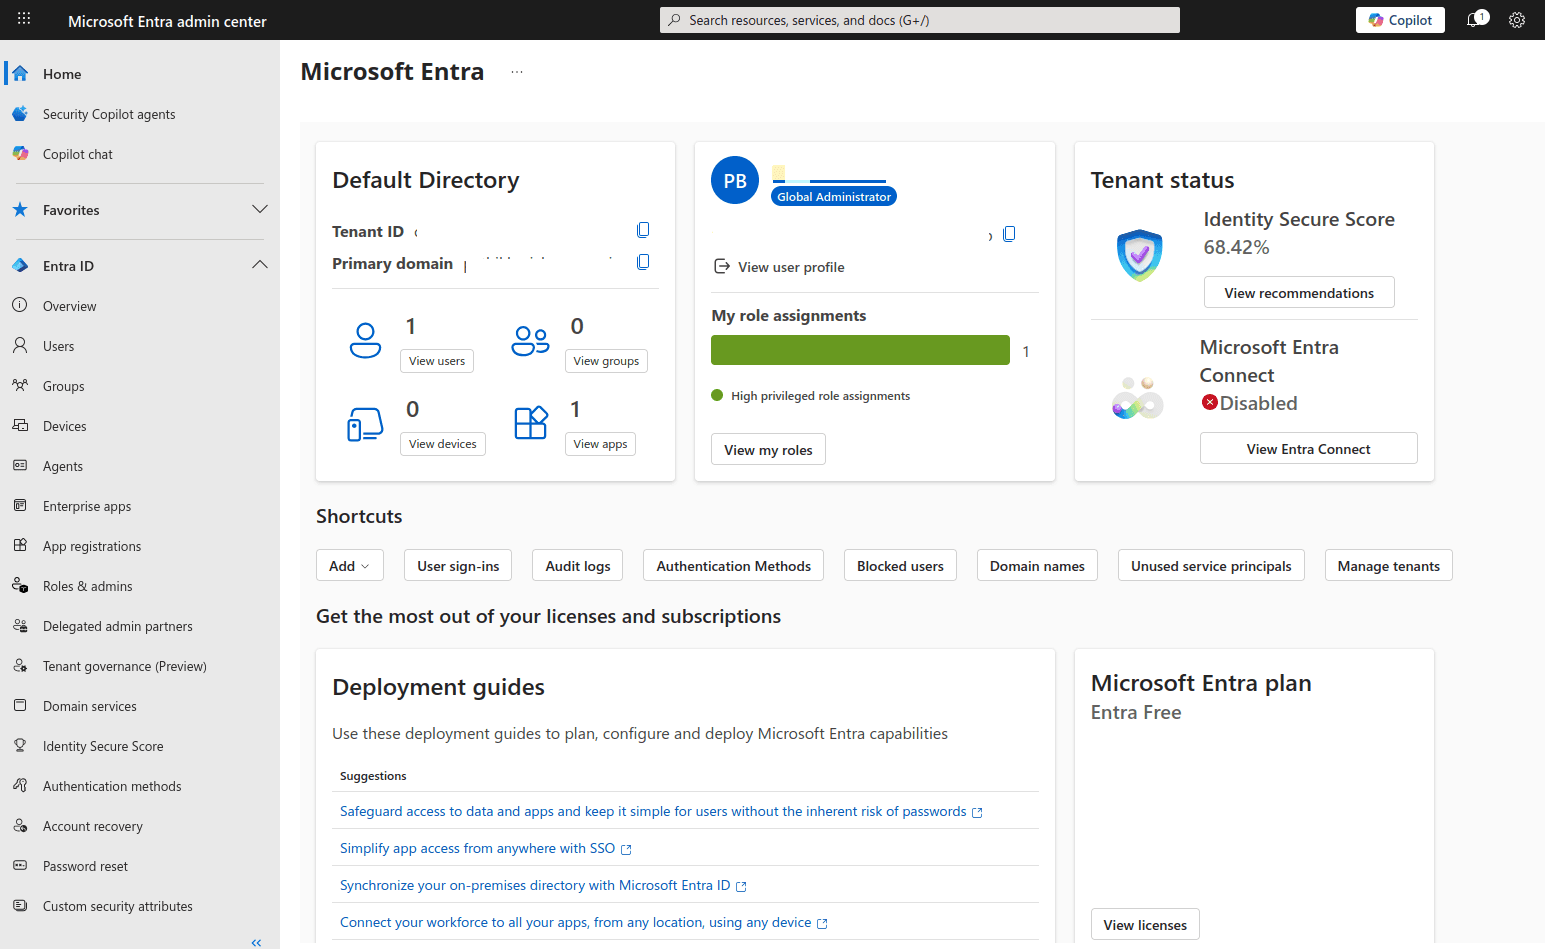Viewport: 1545px width, 949px height.
Task: Click the Tenant governance icon
Action: tap(20, 665)
